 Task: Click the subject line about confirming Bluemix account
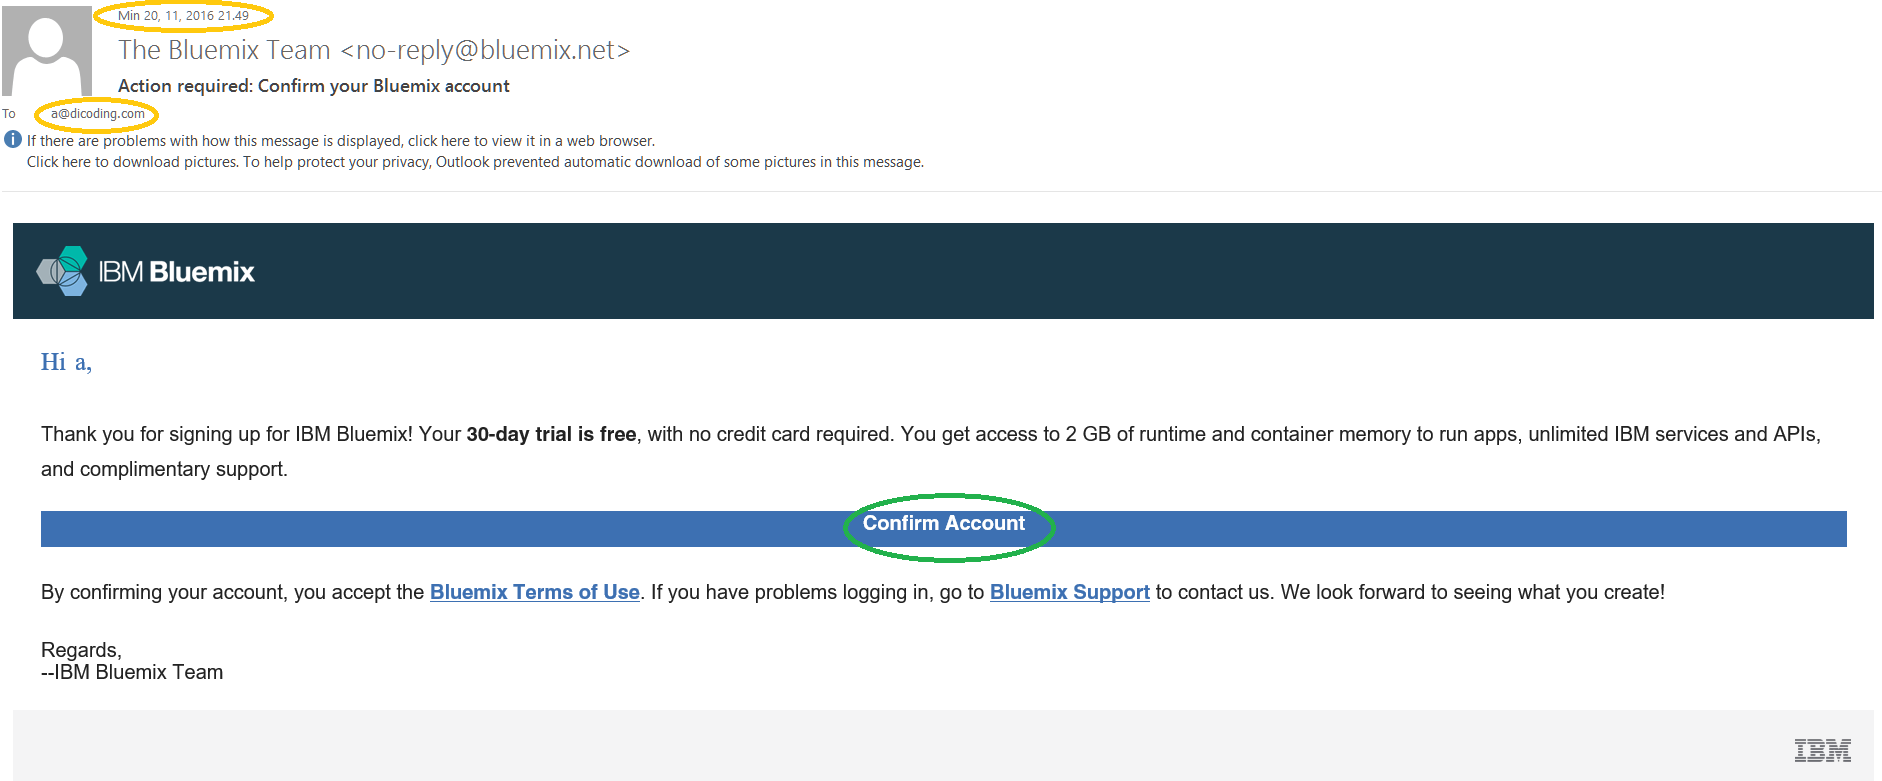[x=314, y=86]
